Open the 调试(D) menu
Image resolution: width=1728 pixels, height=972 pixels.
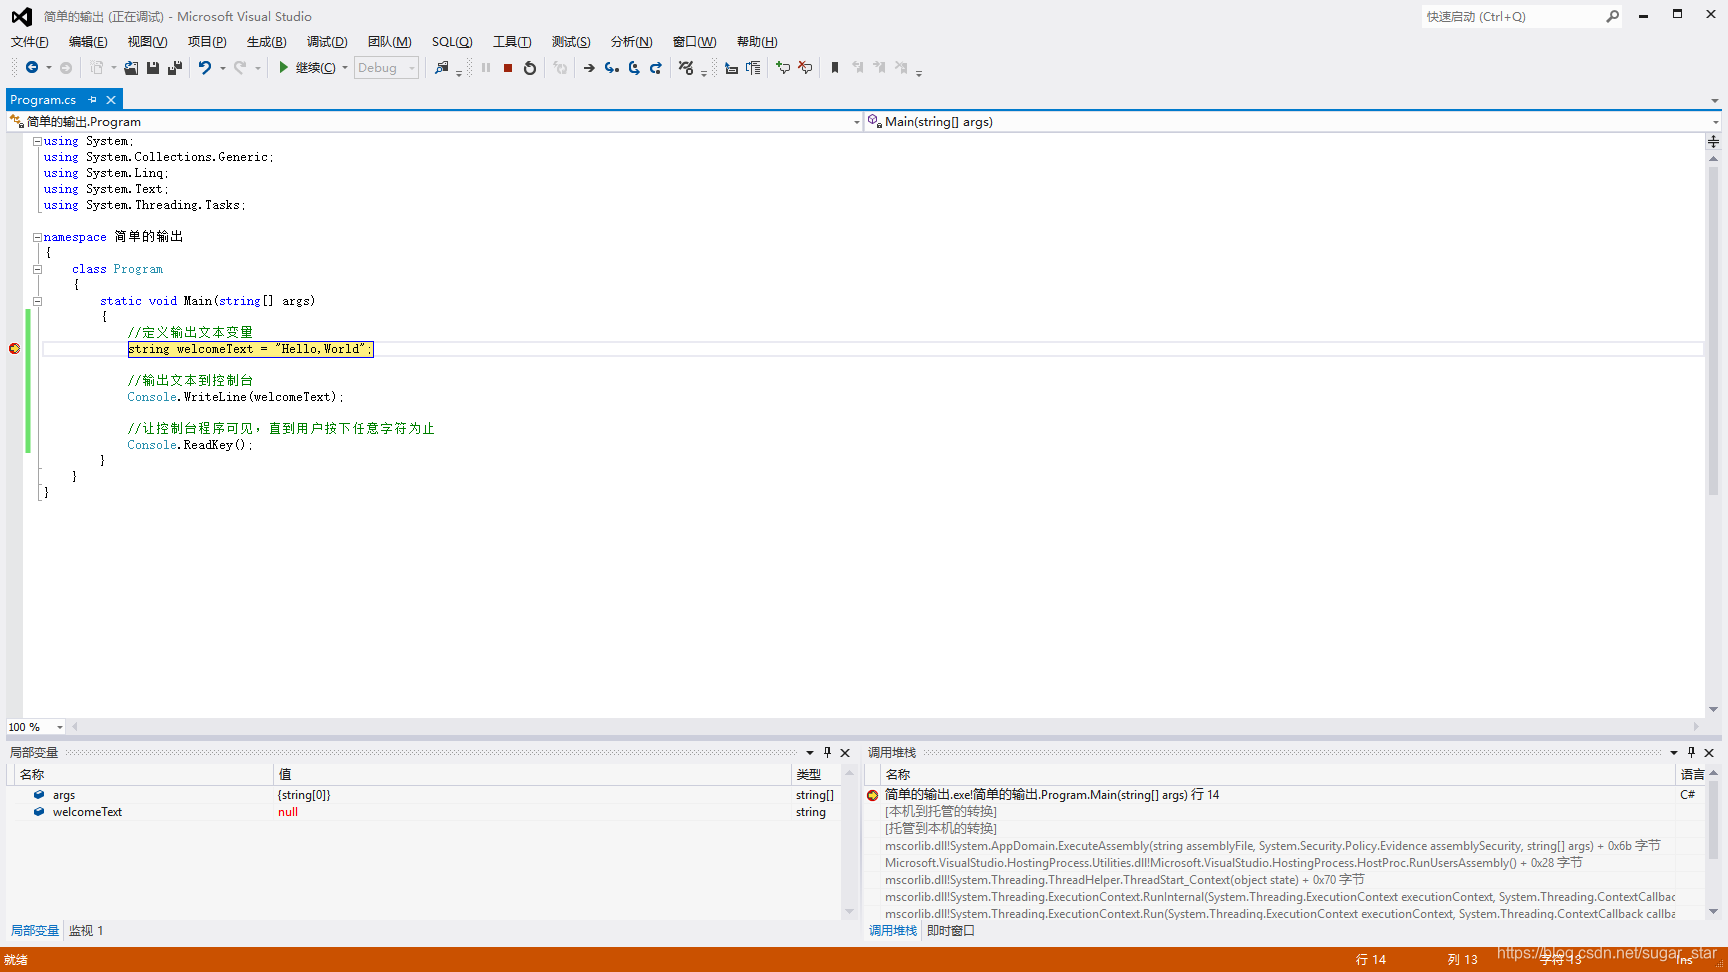(x=327, y=42)
